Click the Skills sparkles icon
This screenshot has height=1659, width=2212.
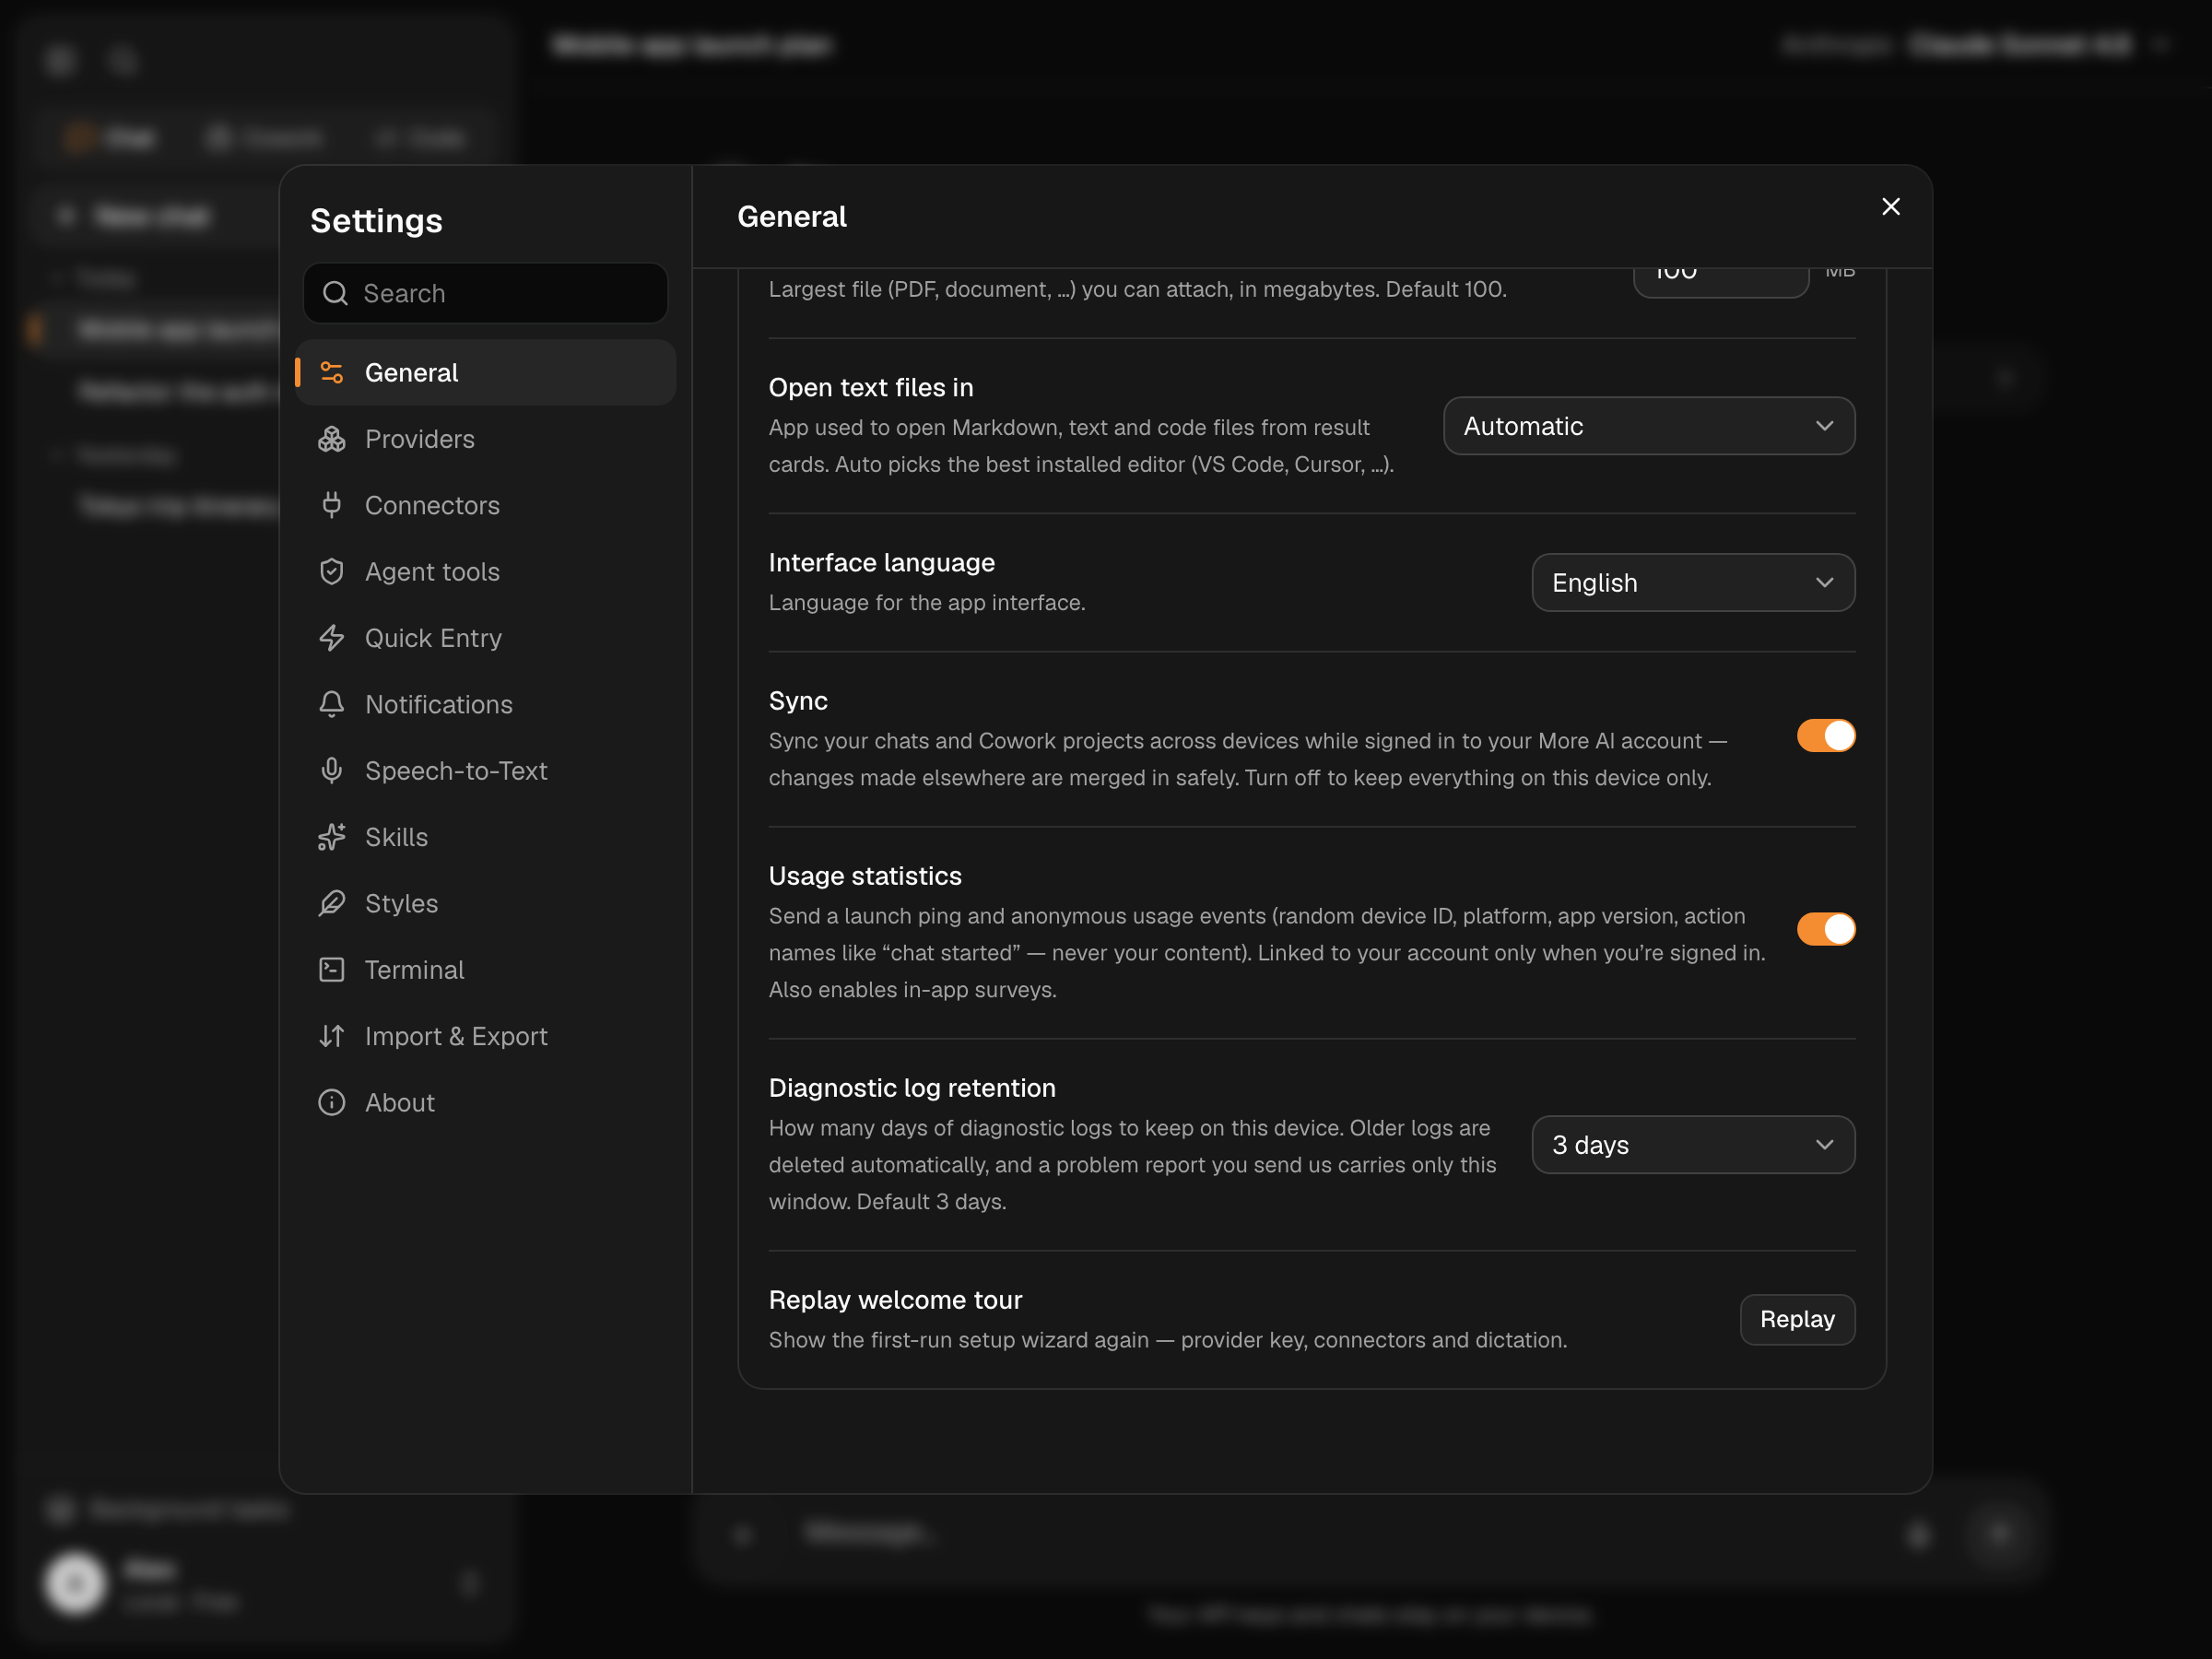(331, 837)
